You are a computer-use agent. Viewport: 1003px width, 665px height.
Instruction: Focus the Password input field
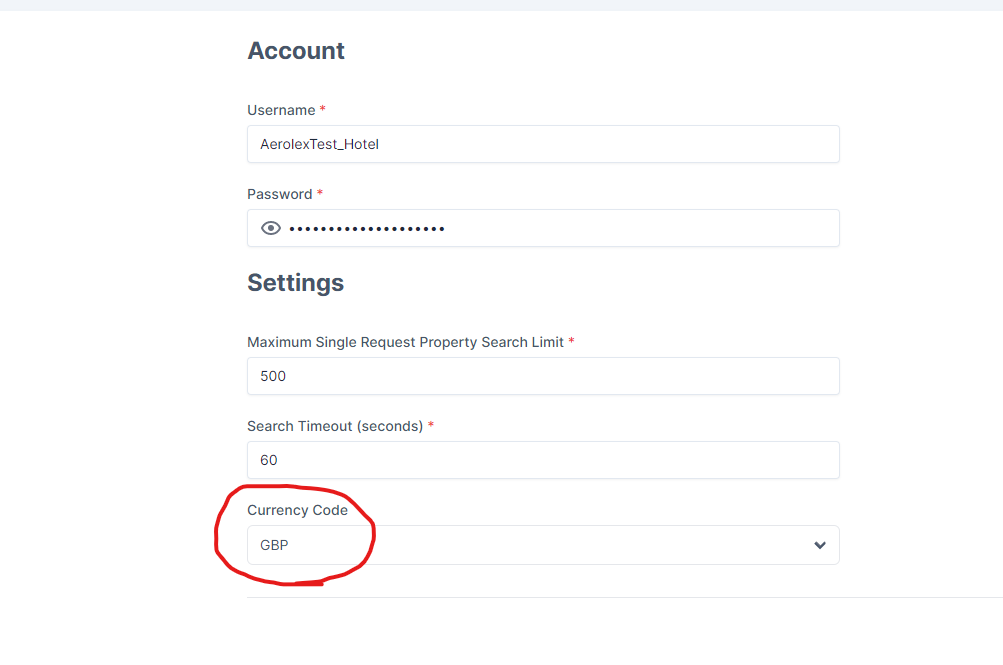pyautogui.click(x=543, y=228)
